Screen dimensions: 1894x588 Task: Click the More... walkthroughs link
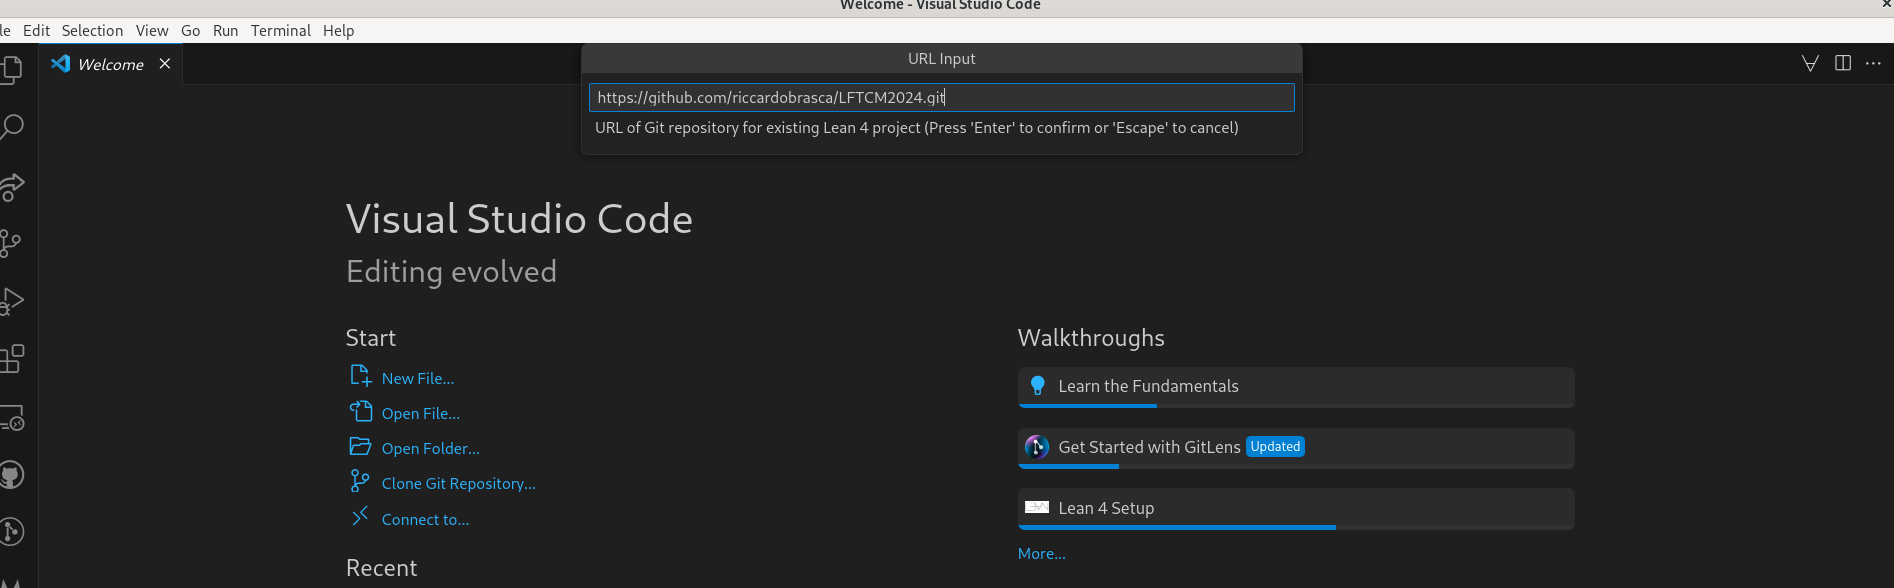coord(1042,553)
